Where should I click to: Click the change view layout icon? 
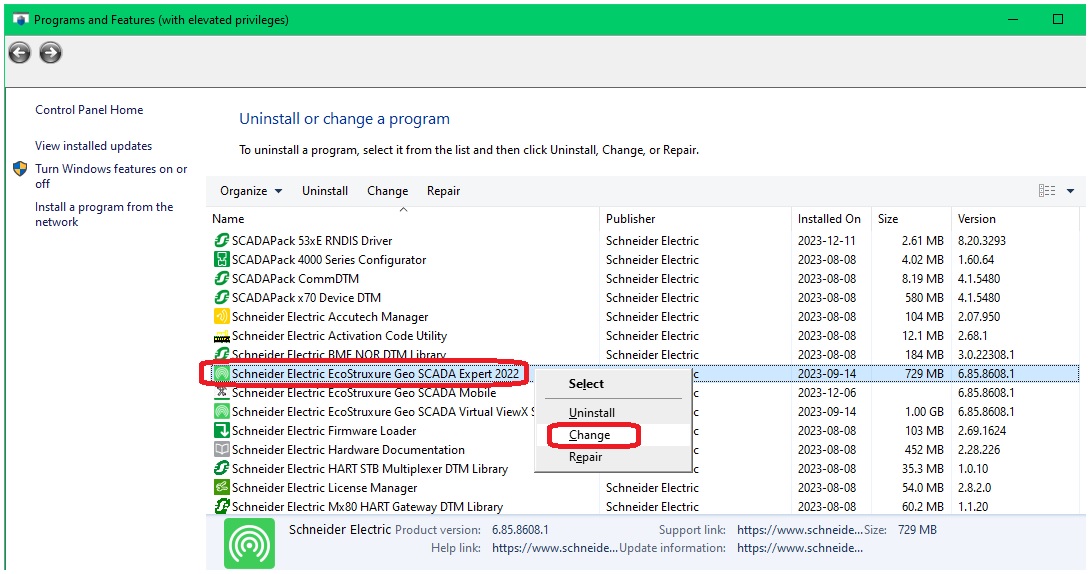pyautogui.click(x=1046, y=191)
